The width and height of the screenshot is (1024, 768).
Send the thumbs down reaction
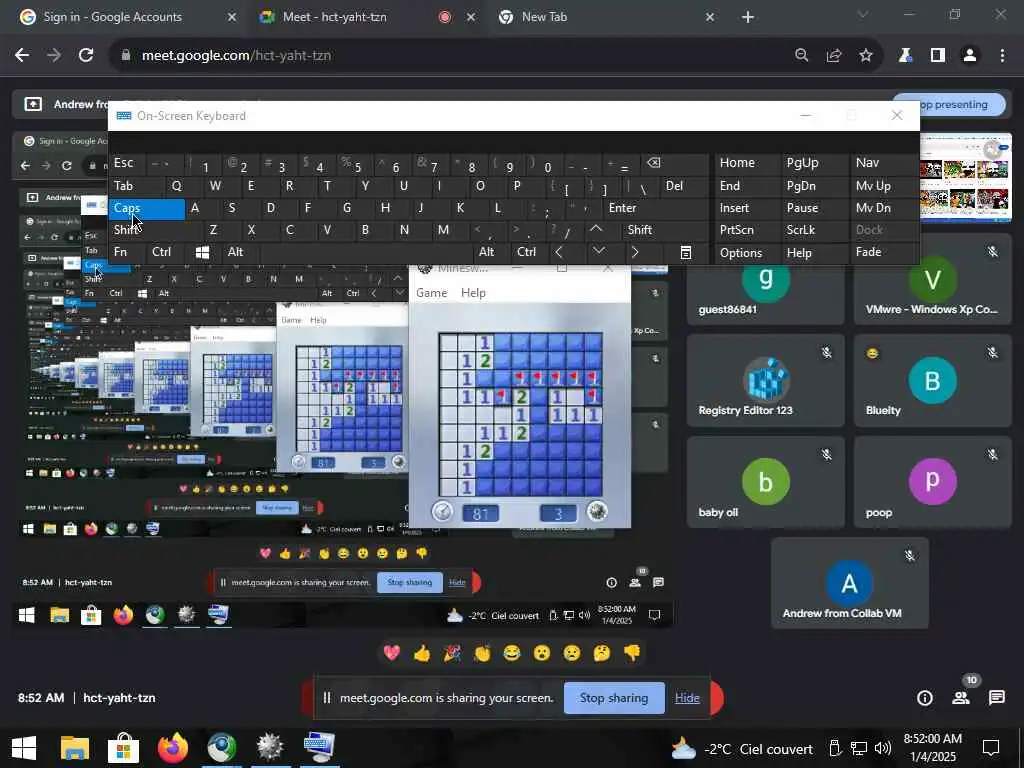(x=632, y=652)
